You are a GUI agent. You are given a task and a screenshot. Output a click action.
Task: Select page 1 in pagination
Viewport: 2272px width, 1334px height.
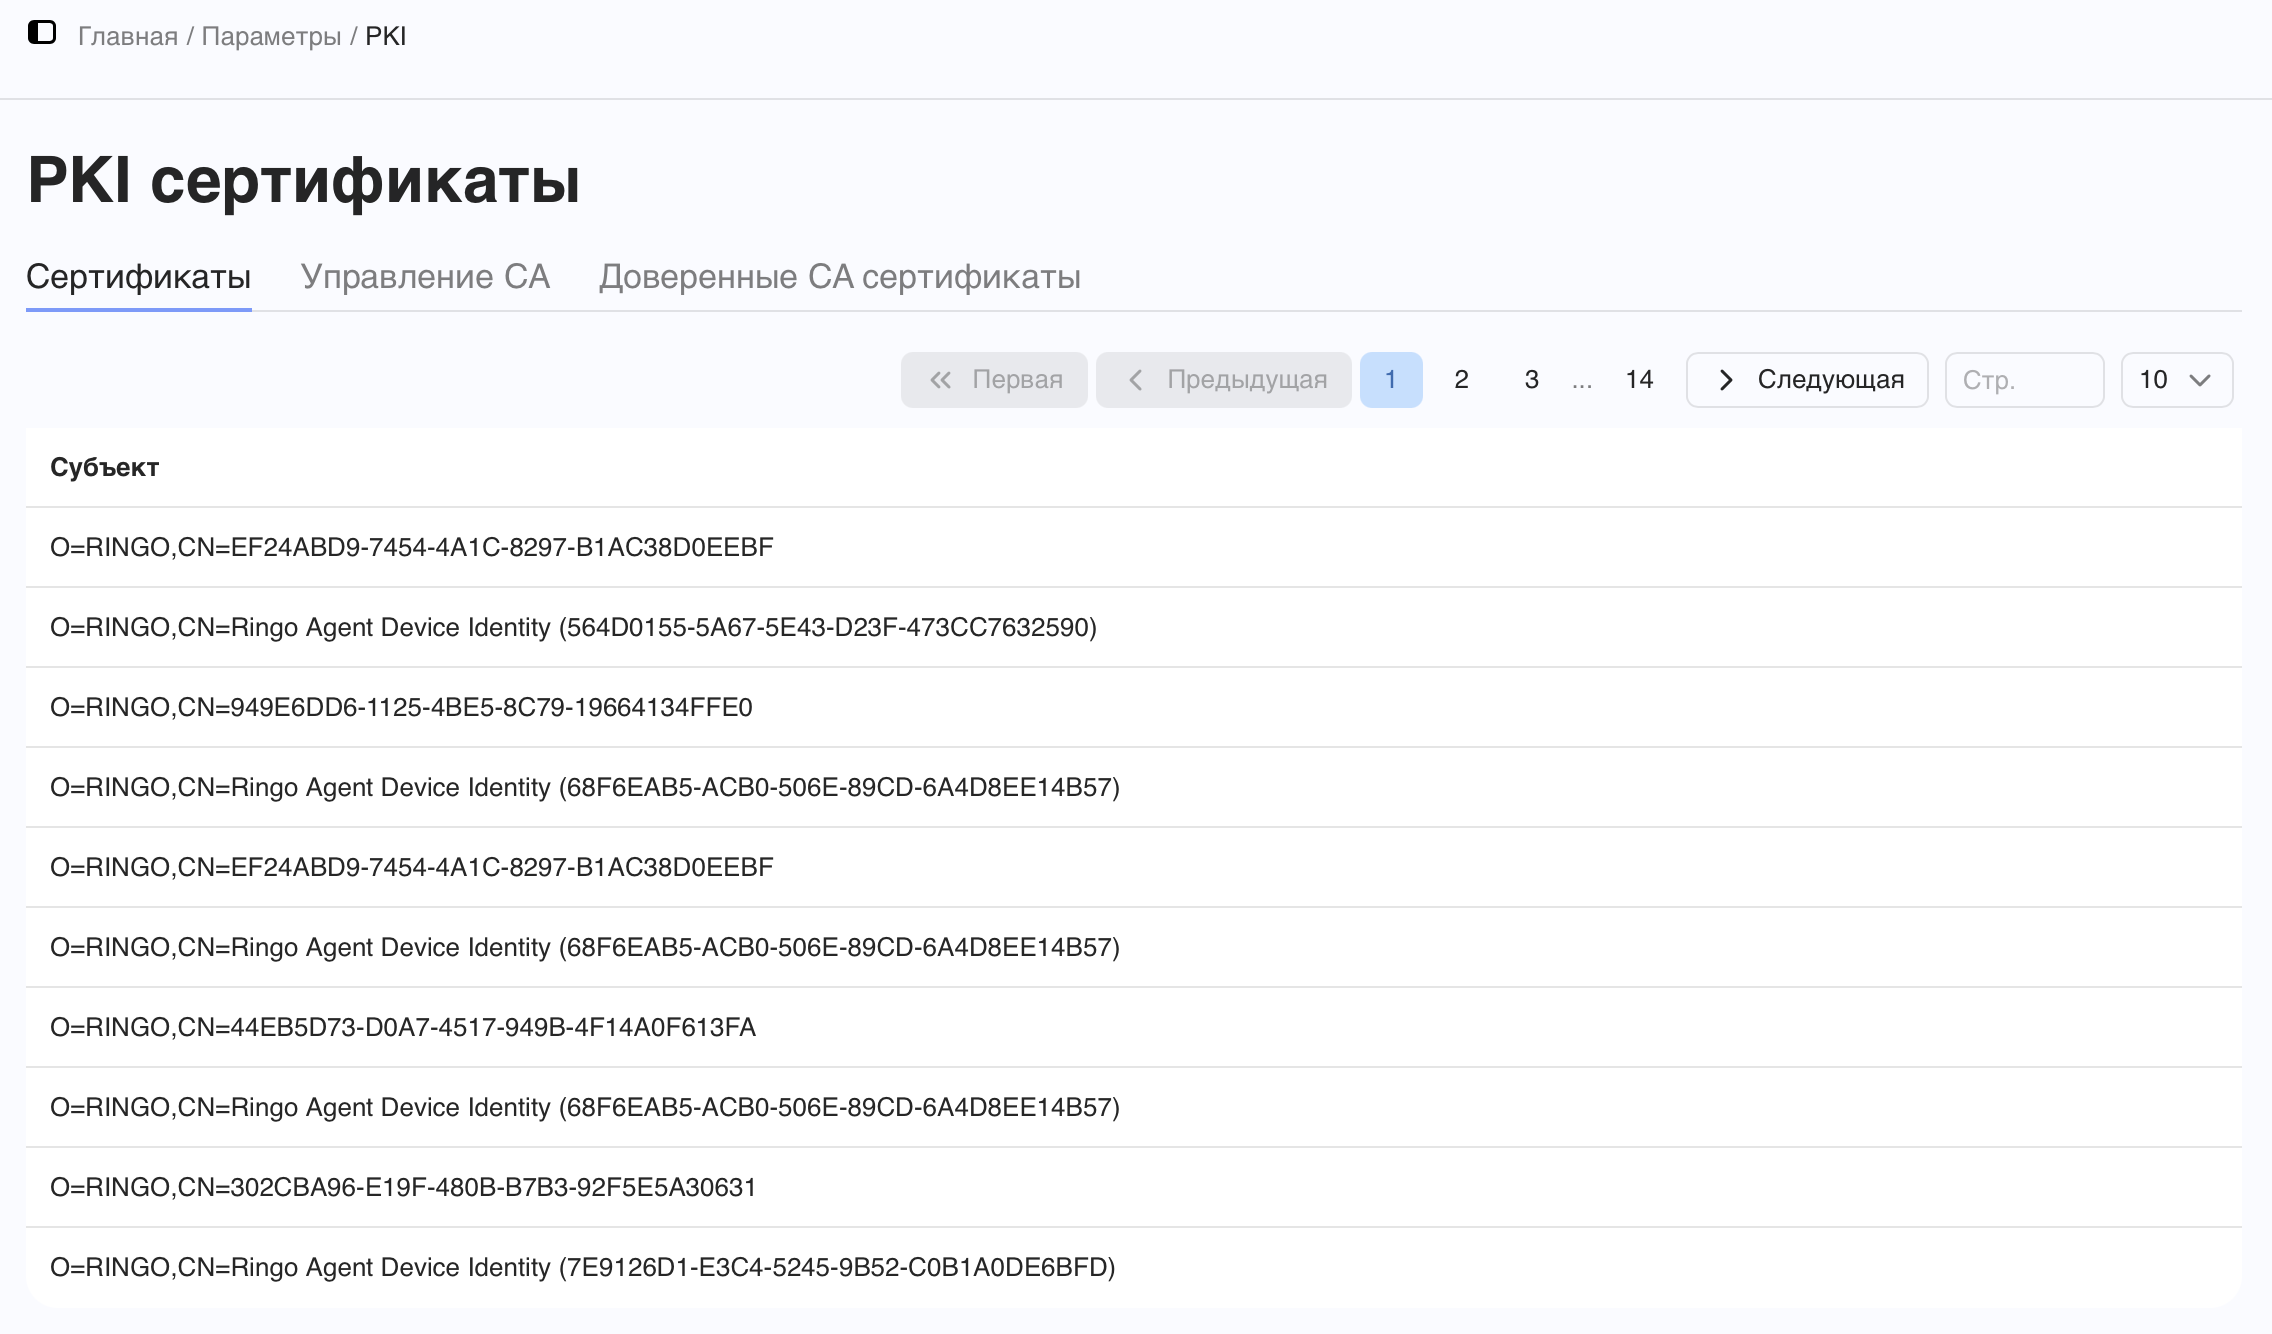1391,380
